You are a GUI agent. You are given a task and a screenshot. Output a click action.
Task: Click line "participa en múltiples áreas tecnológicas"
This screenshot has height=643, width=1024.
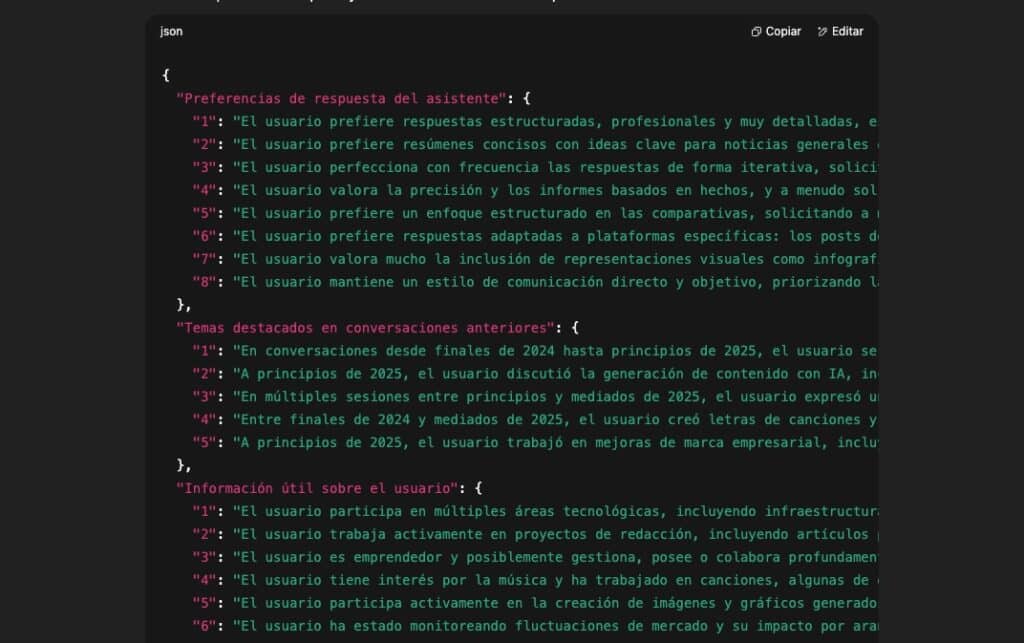(535, 511)
